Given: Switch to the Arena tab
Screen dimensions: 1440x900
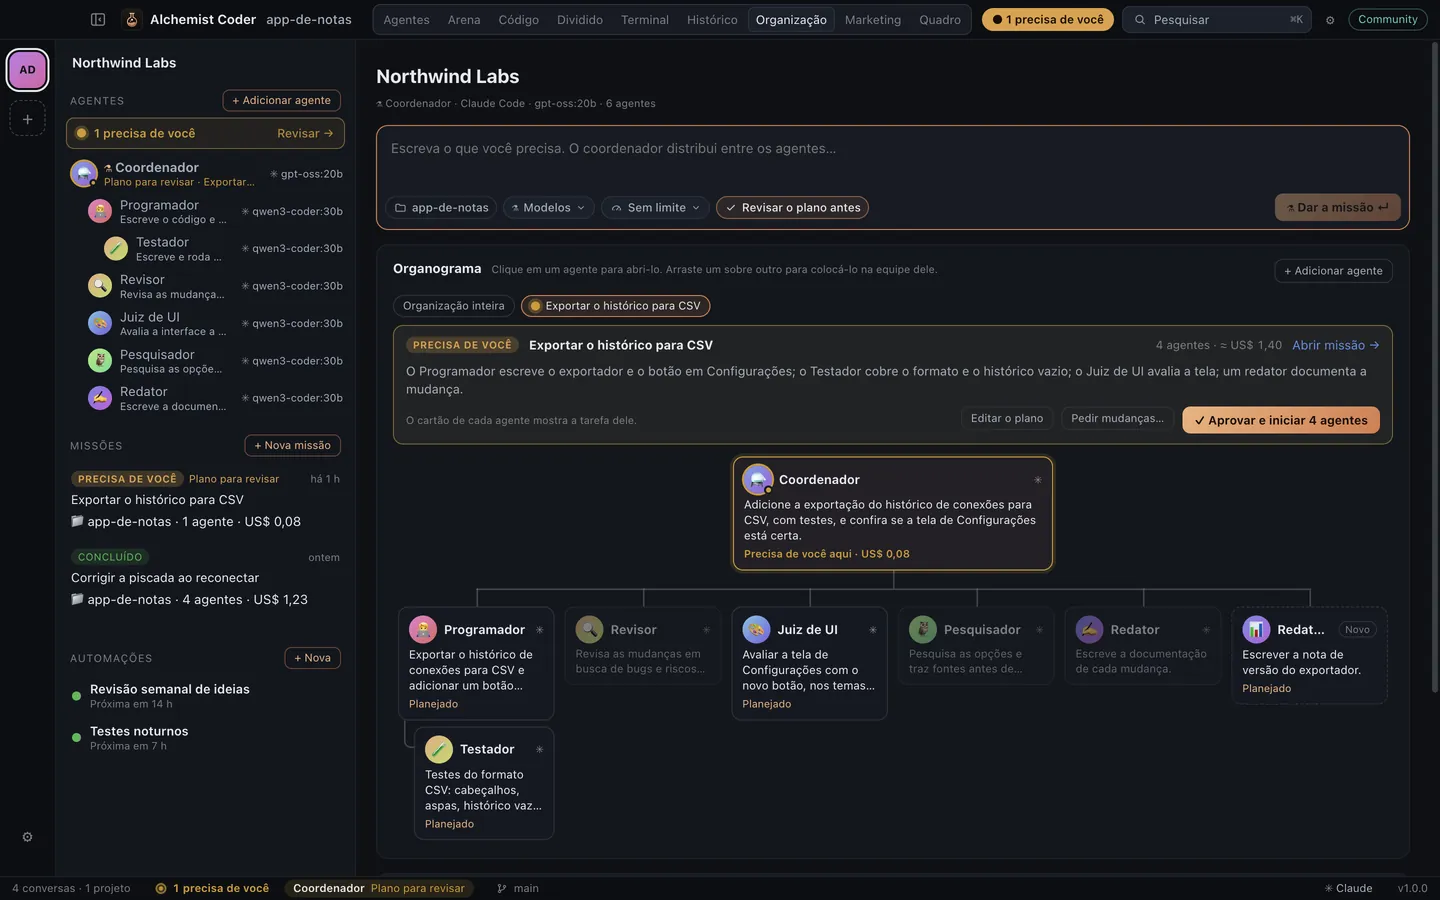Looking at the screenshot, I should tap(464, 20).
